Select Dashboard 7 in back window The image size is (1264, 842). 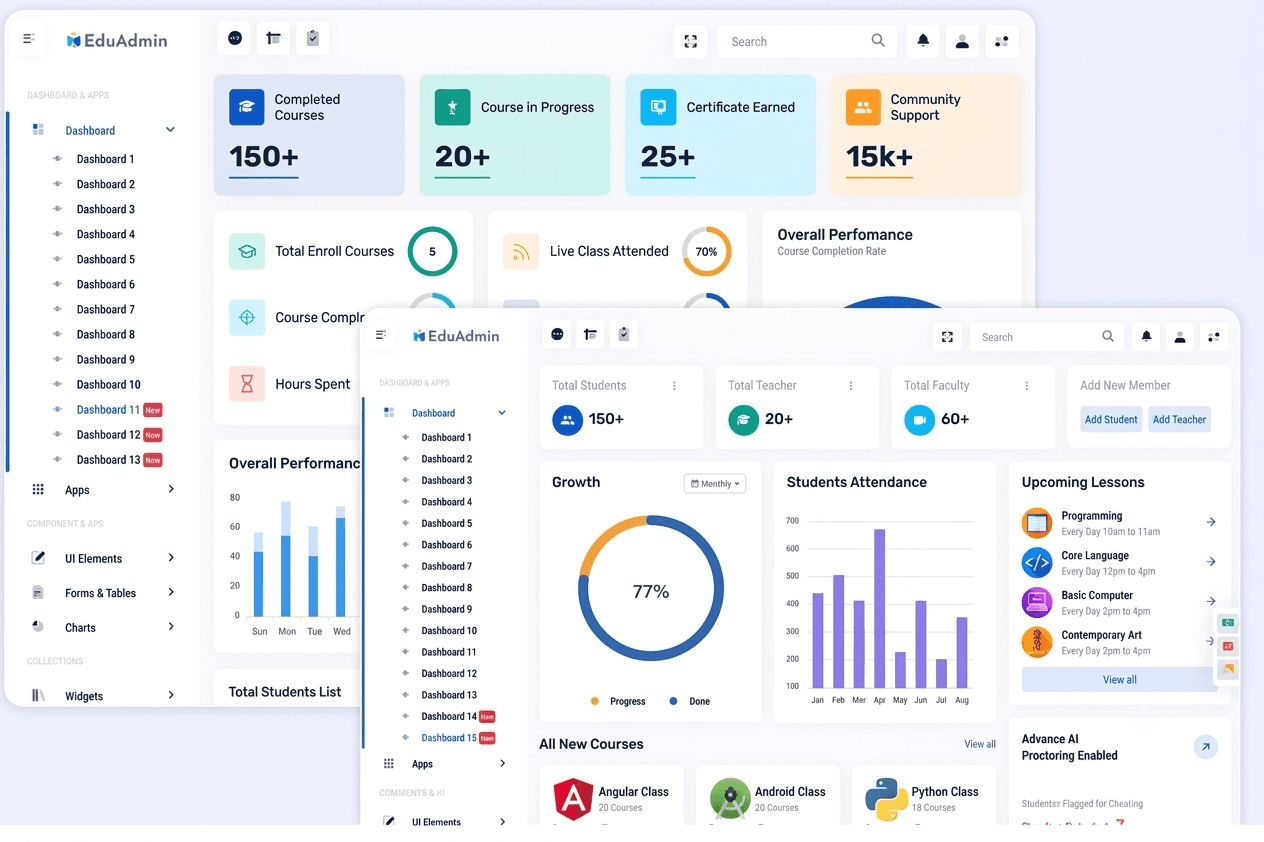(105, 309)
